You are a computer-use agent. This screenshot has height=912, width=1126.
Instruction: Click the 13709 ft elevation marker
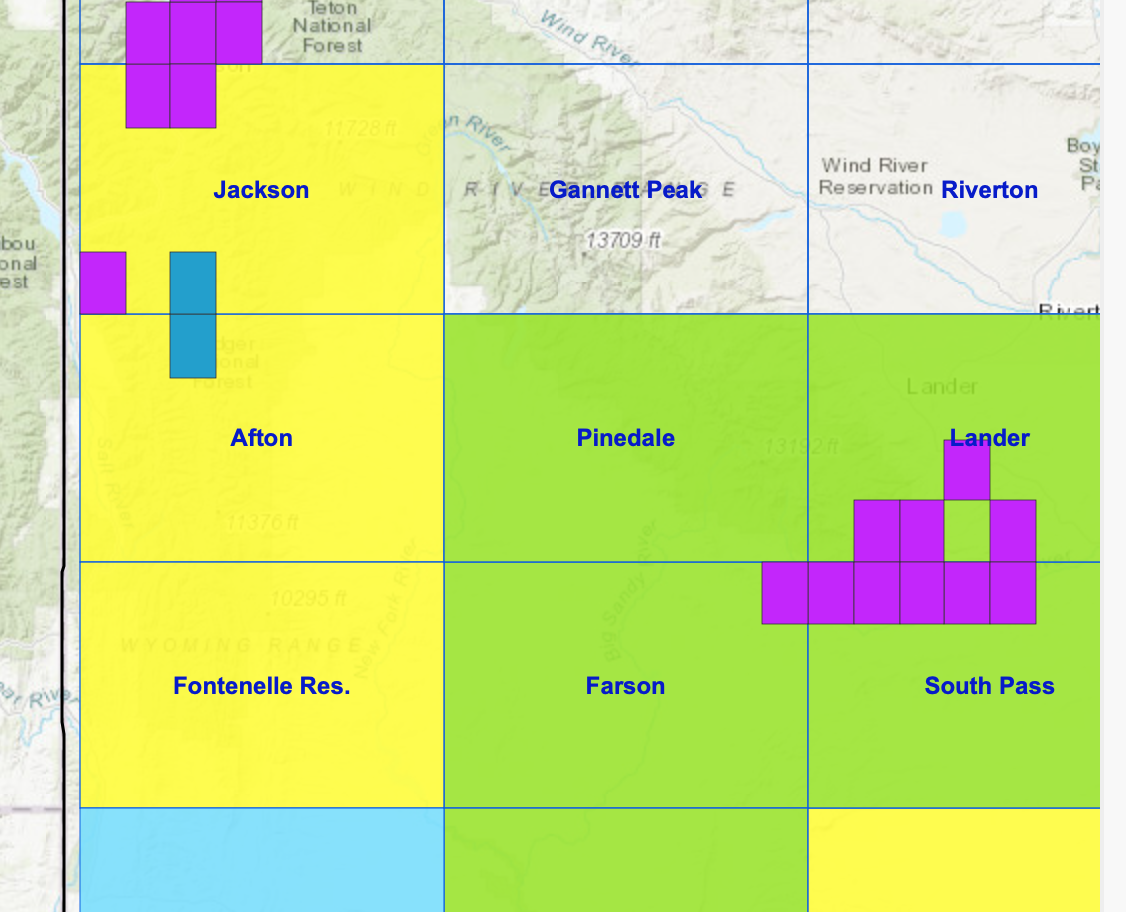(625, 241)
